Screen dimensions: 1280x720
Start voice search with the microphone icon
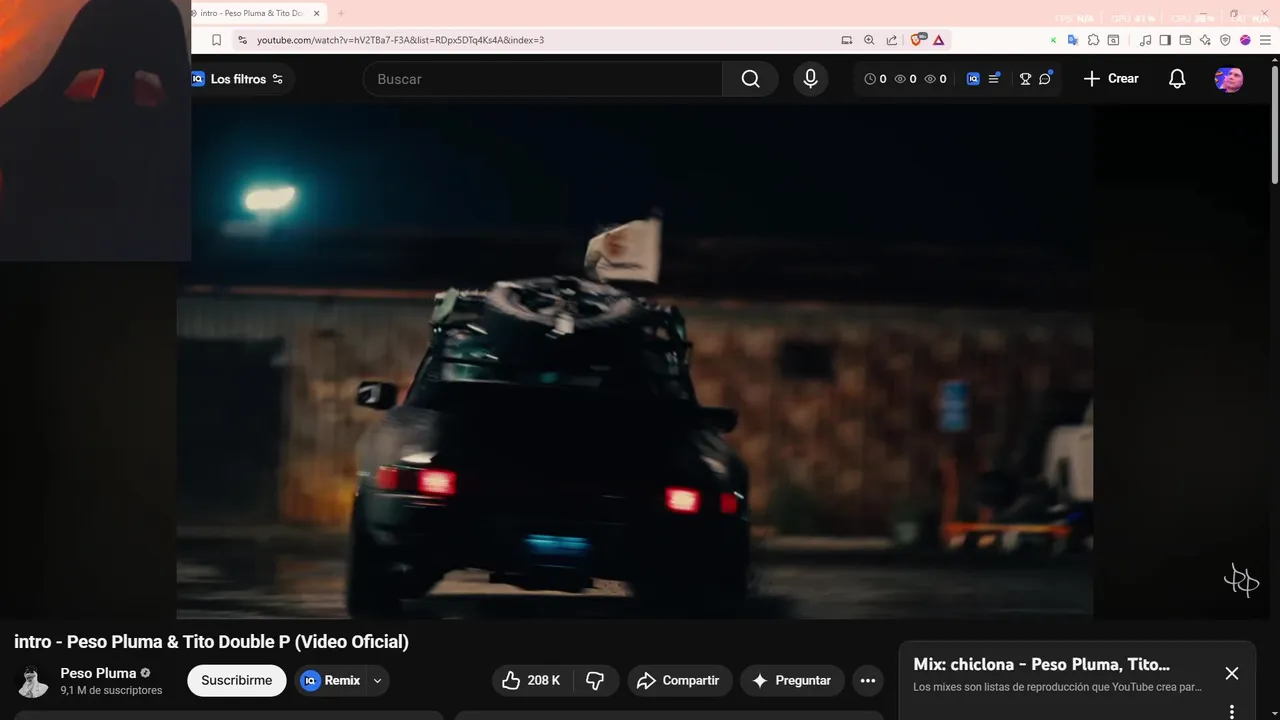pos(810,79)
